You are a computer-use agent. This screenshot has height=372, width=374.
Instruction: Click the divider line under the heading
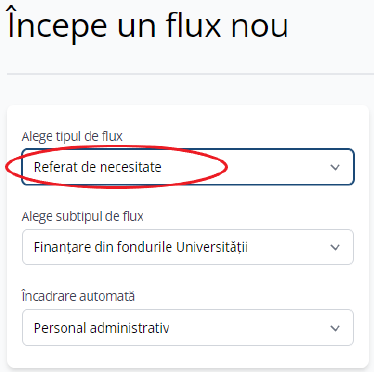tap(190, 74)
